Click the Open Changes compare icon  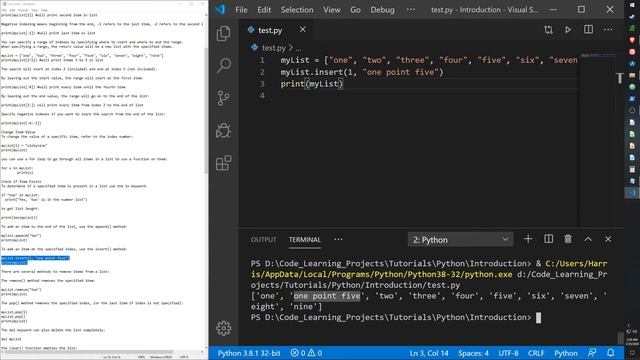548,29
